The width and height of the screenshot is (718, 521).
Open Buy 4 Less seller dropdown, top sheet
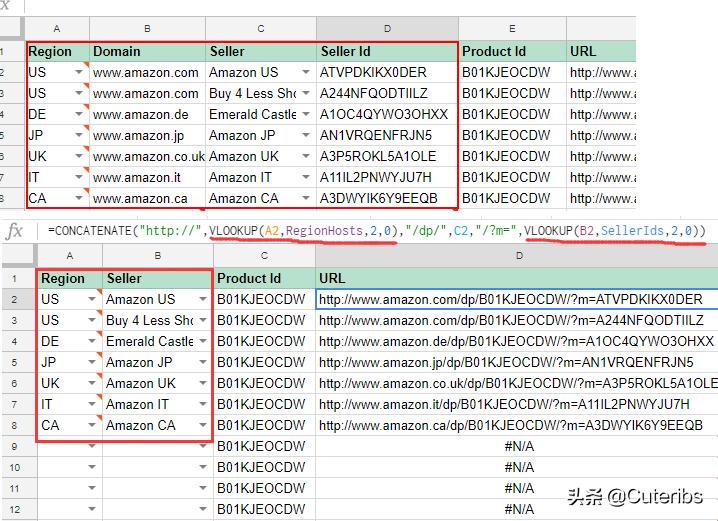[306, 93]
